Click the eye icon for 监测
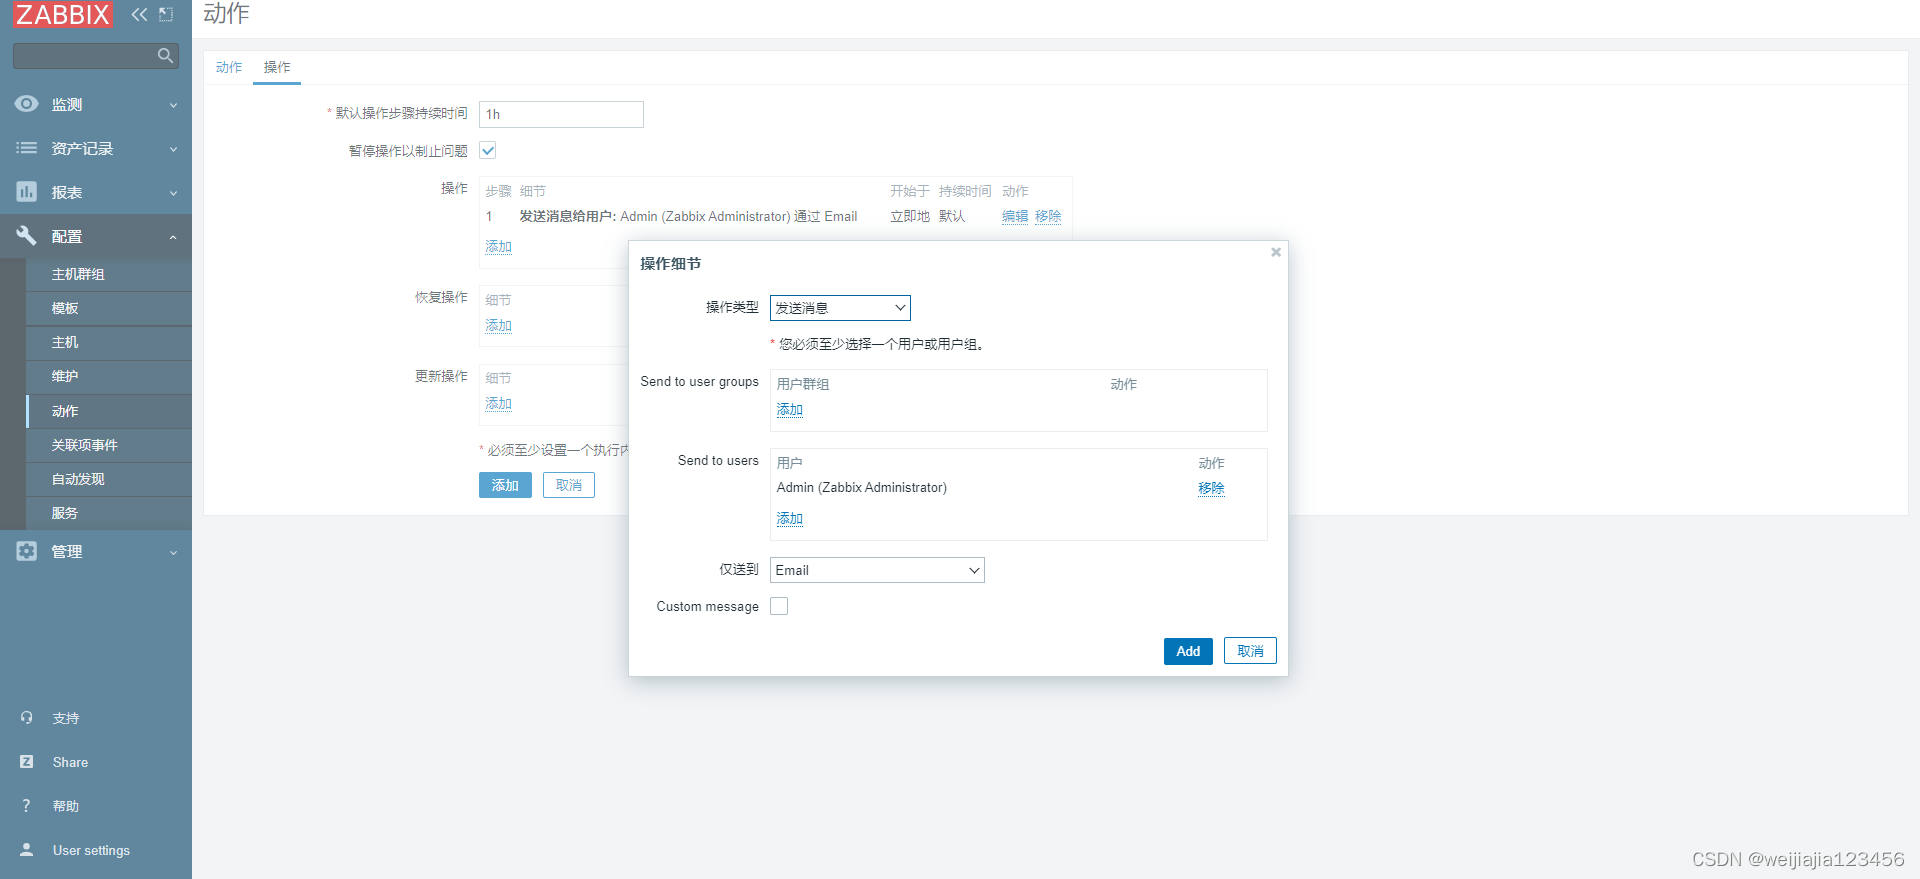This screenshot has width=1920, height=879. coord(27,104)
